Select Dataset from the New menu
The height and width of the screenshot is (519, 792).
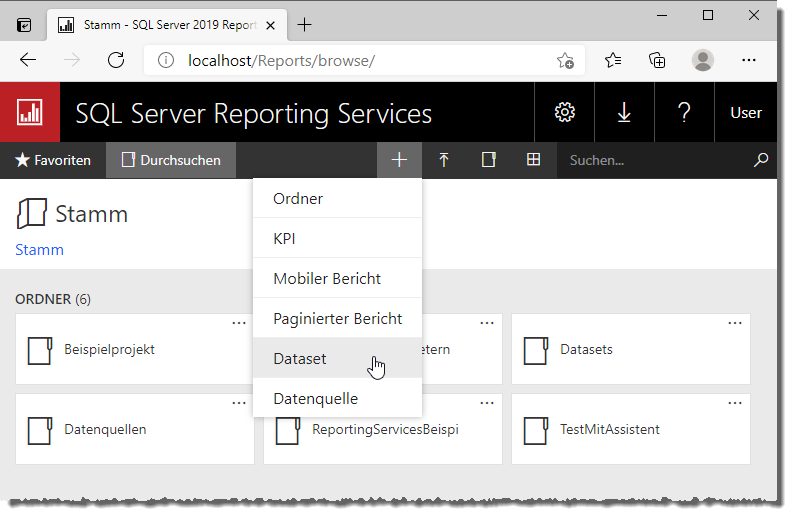[300, 358]
